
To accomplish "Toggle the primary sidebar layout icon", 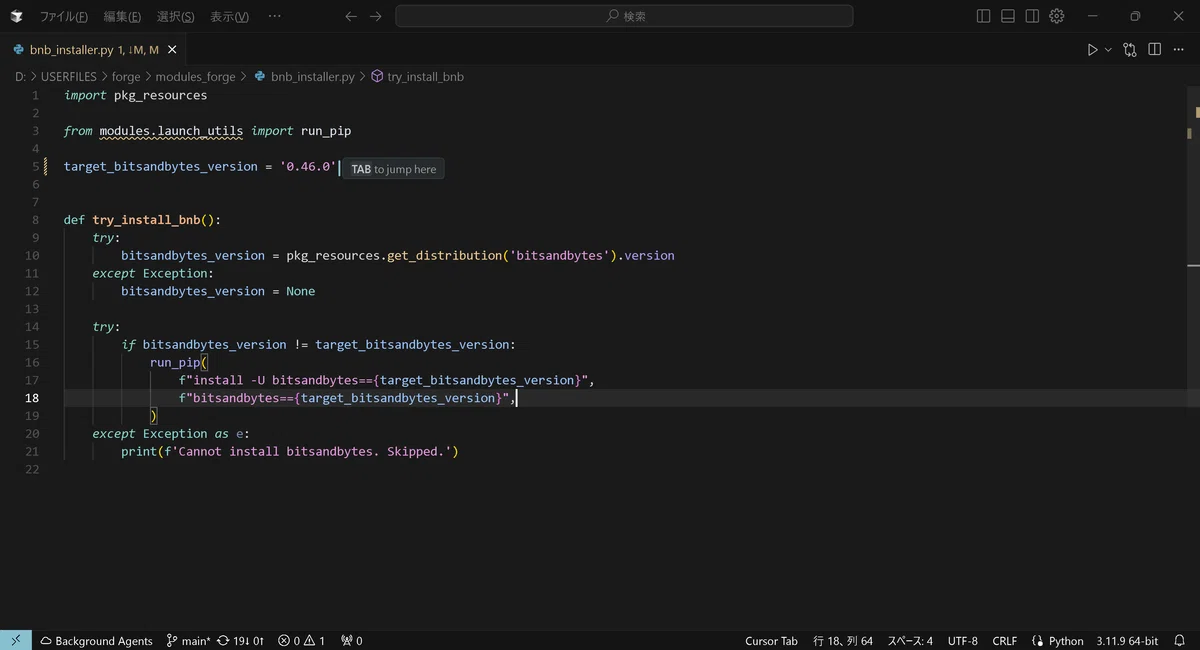I will tap(983, 16).
